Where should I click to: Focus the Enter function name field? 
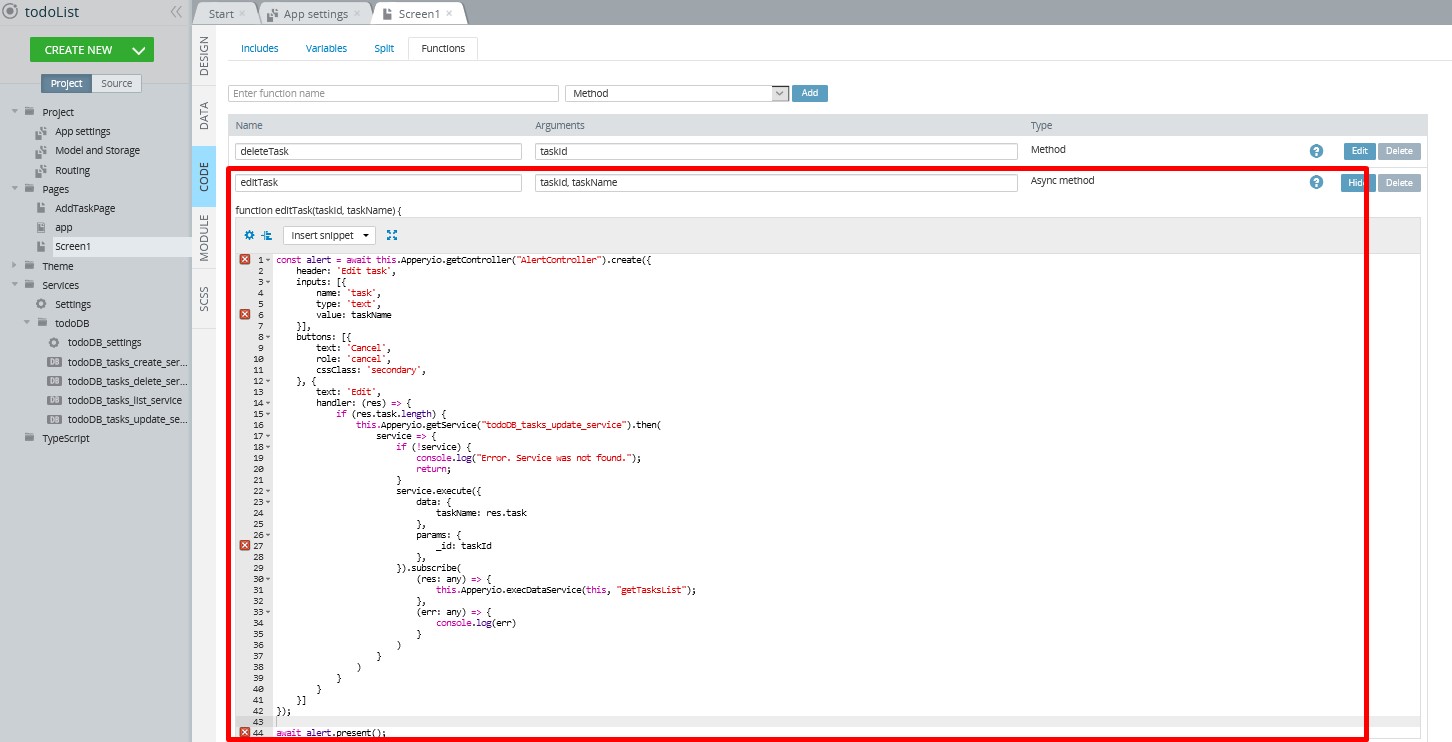393,93
